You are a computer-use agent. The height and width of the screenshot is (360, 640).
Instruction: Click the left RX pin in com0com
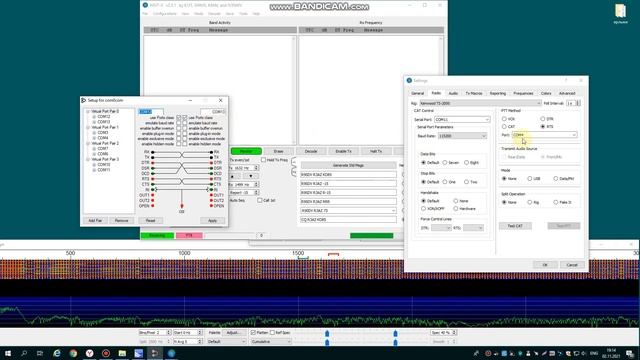coord(153,152)
